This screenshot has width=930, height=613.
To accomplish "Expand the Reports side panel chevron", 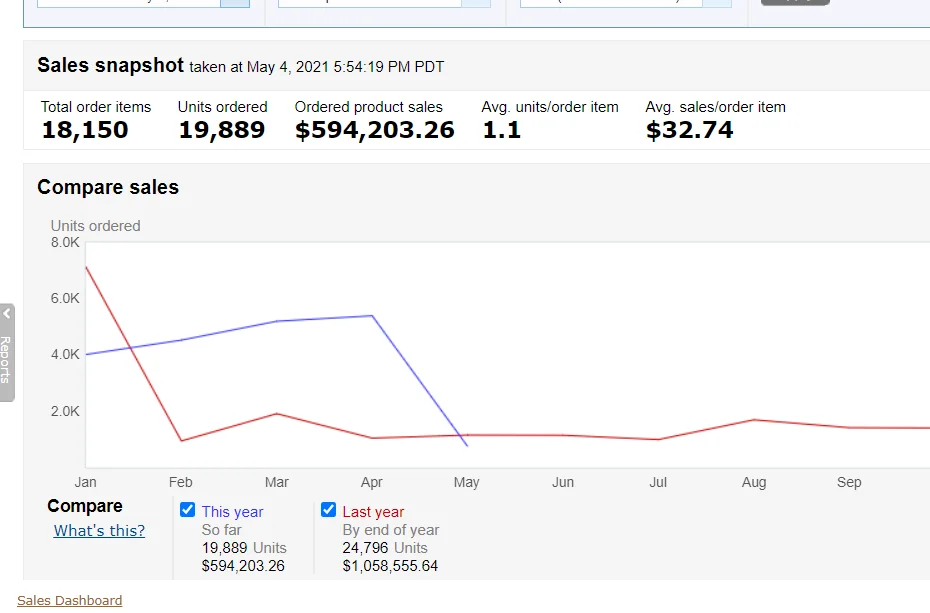I will pos(6,314).
